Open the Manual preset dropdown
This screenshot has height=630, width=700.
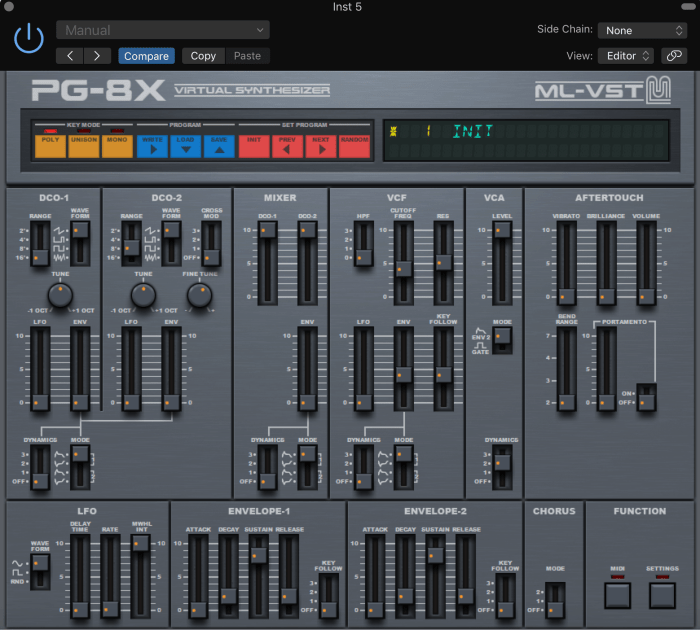(162, 31)
